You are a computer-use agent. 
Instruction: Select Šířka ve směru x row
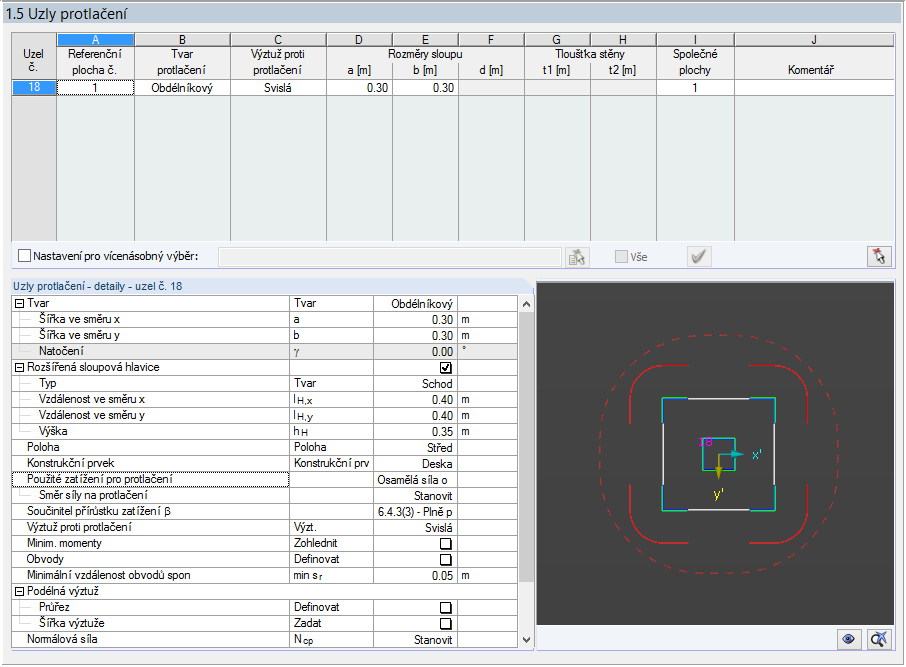264,320
